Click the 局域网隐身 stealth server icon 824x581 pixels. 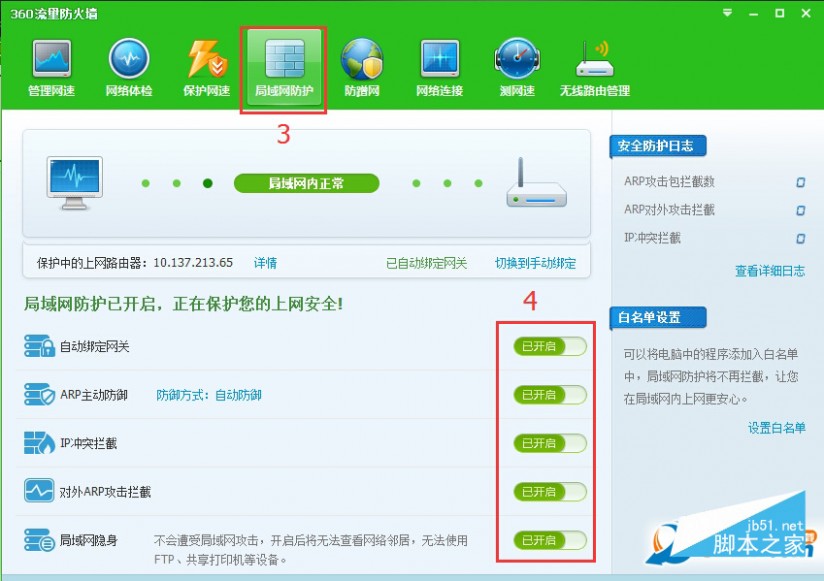coord(39,540)
